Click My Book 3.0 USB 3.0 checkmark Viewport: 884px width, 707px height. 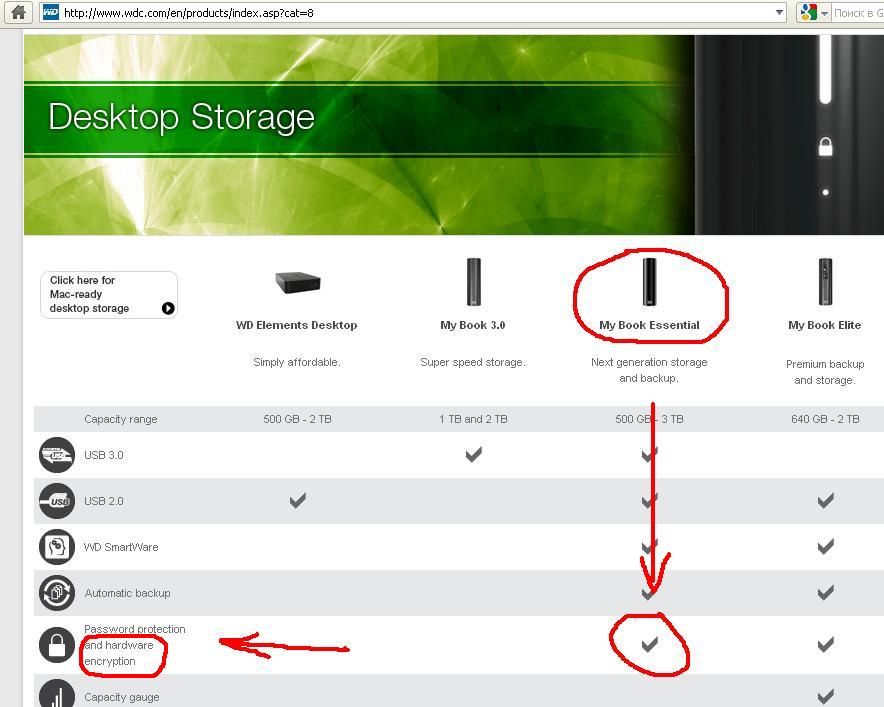click(474, 454)
